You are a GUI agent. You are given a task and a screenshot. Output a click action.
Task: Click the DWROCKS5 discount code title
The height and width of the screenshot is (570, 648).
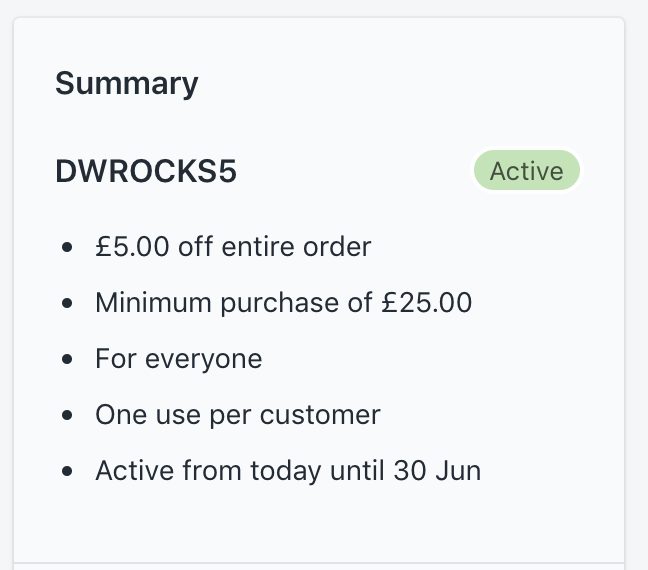coord(146,171)
